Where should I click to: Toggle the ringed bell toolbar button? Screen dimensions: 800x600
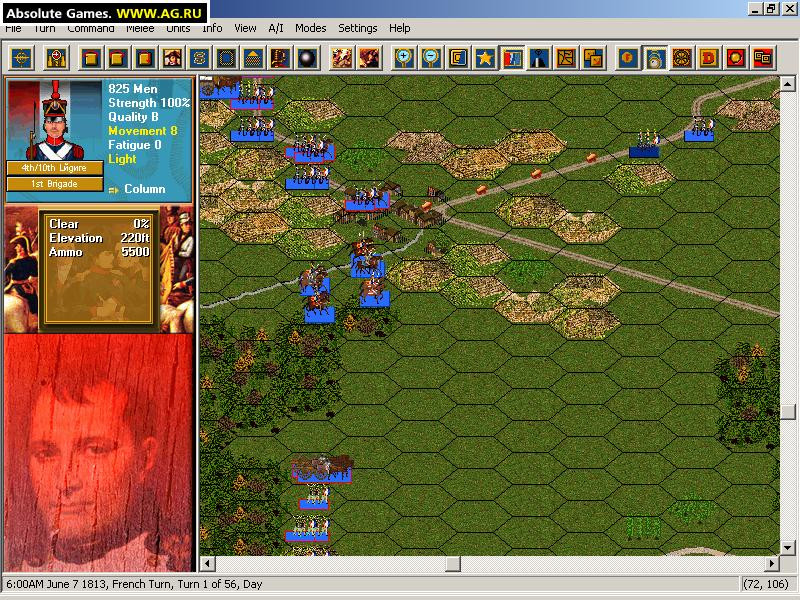(655, 58)
